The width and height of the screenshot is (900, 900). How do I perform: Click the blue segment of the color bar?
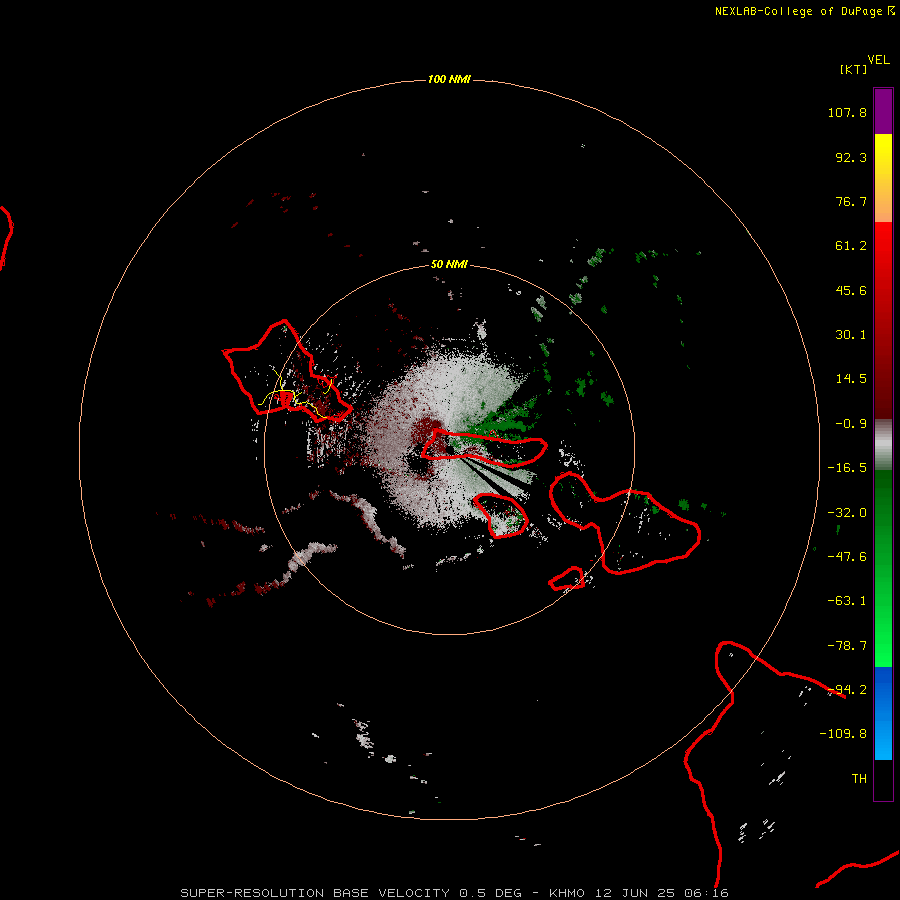[x=883, y=713]
